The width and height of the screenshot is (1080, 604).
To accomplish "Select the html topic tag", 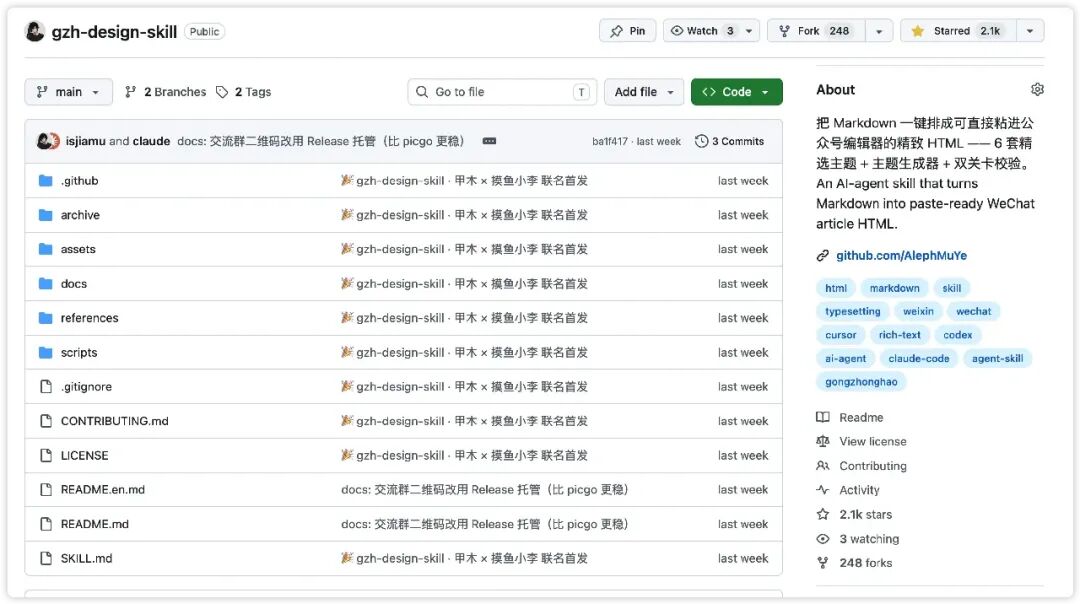I will coord(836,288).
